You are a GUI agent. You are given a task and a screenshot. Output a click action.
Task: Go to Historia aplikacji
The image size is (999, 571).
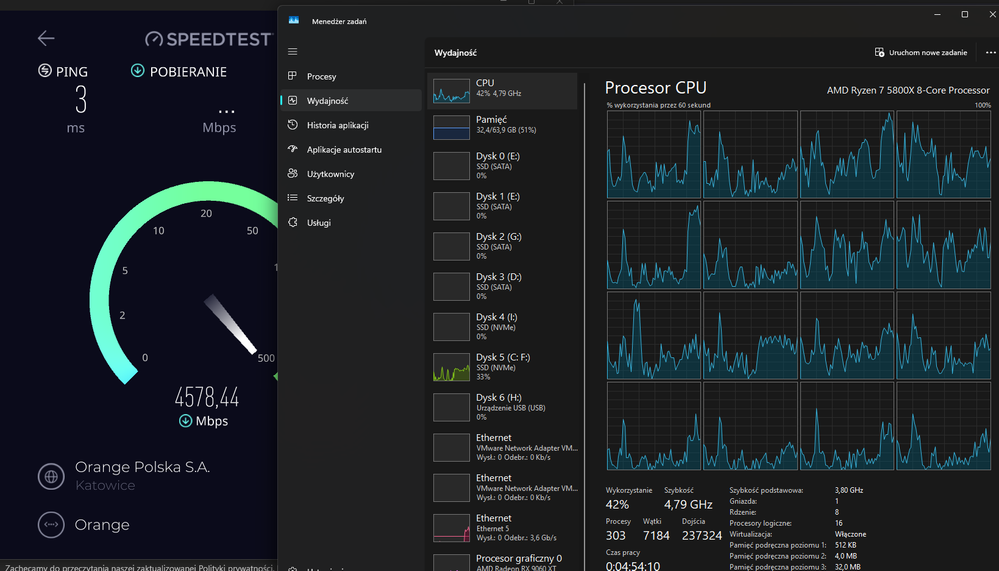pyautogui.click(x=351, y=125)
